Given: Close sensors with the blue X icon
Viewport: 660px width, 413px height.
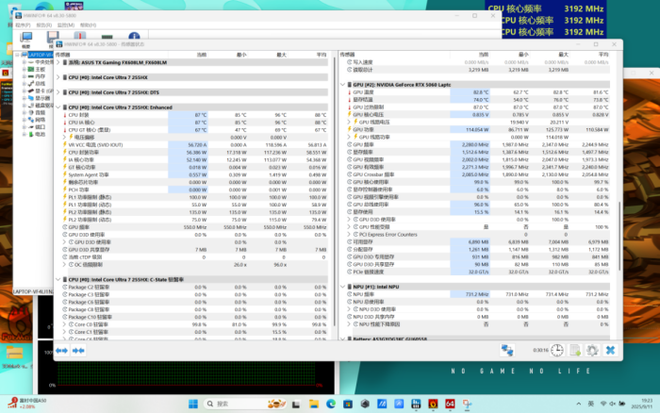Looking at the screenshot, I should [x=609, y=350].
